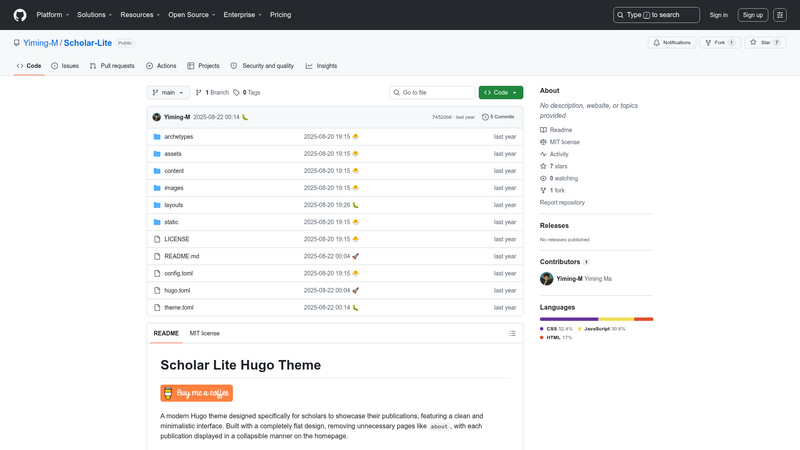Click the config.toml file icon
The height and width of the screenshot is (450, 800).
pos(157,273)
